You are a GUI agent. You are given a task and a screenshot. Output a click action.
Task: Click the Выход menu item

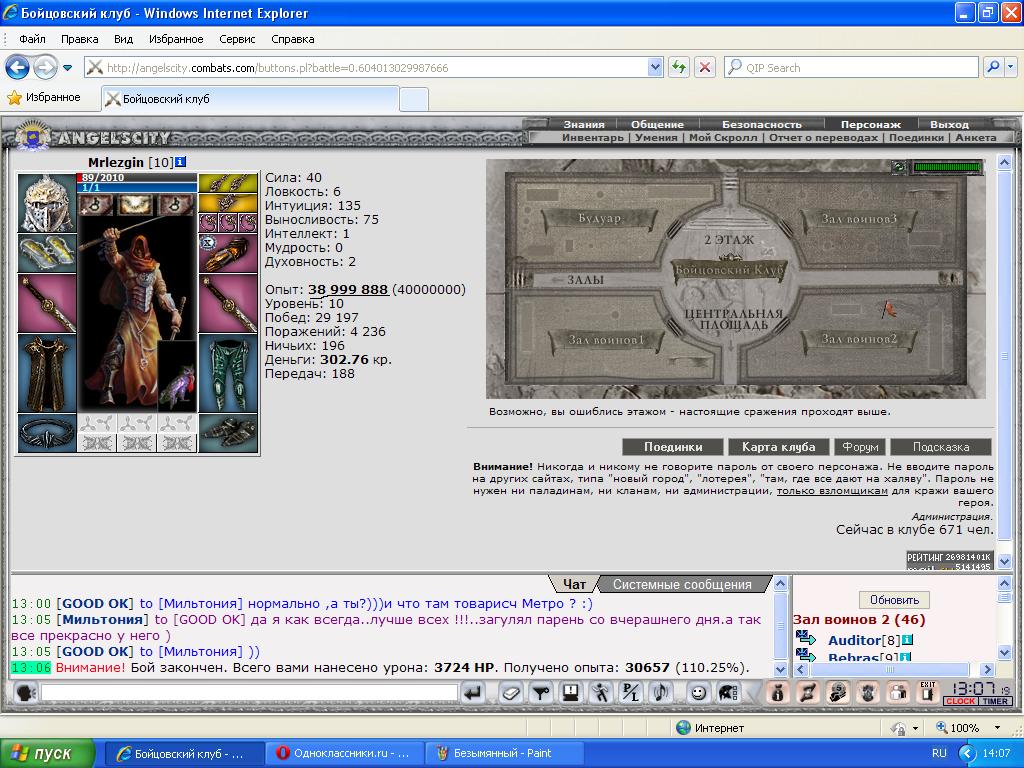coord(949,124)
